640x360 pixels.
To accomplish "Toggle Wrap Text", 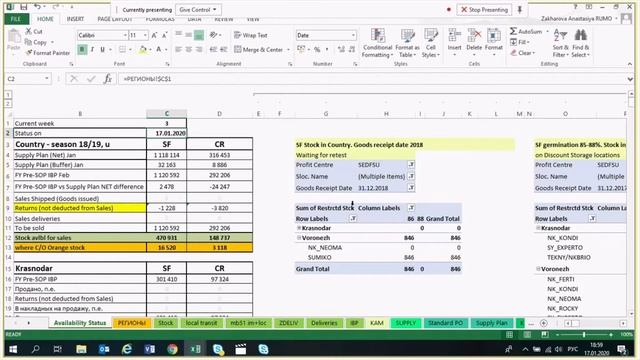I will click(251, 35).
